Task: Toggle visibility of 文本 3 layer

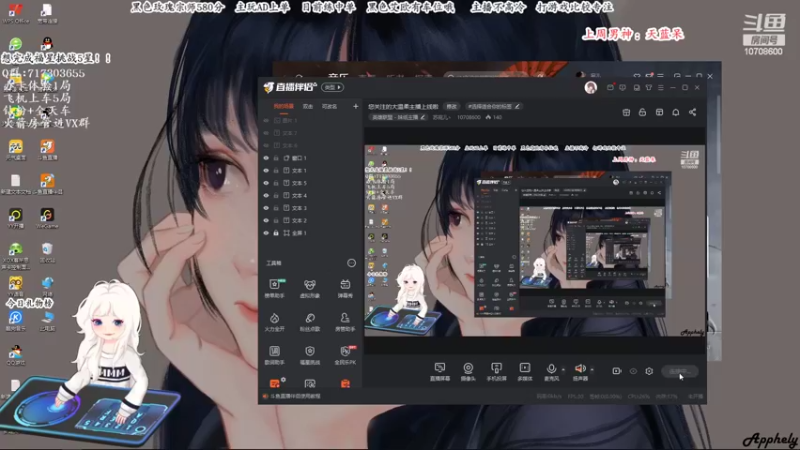Action: (x=266, y=208)
